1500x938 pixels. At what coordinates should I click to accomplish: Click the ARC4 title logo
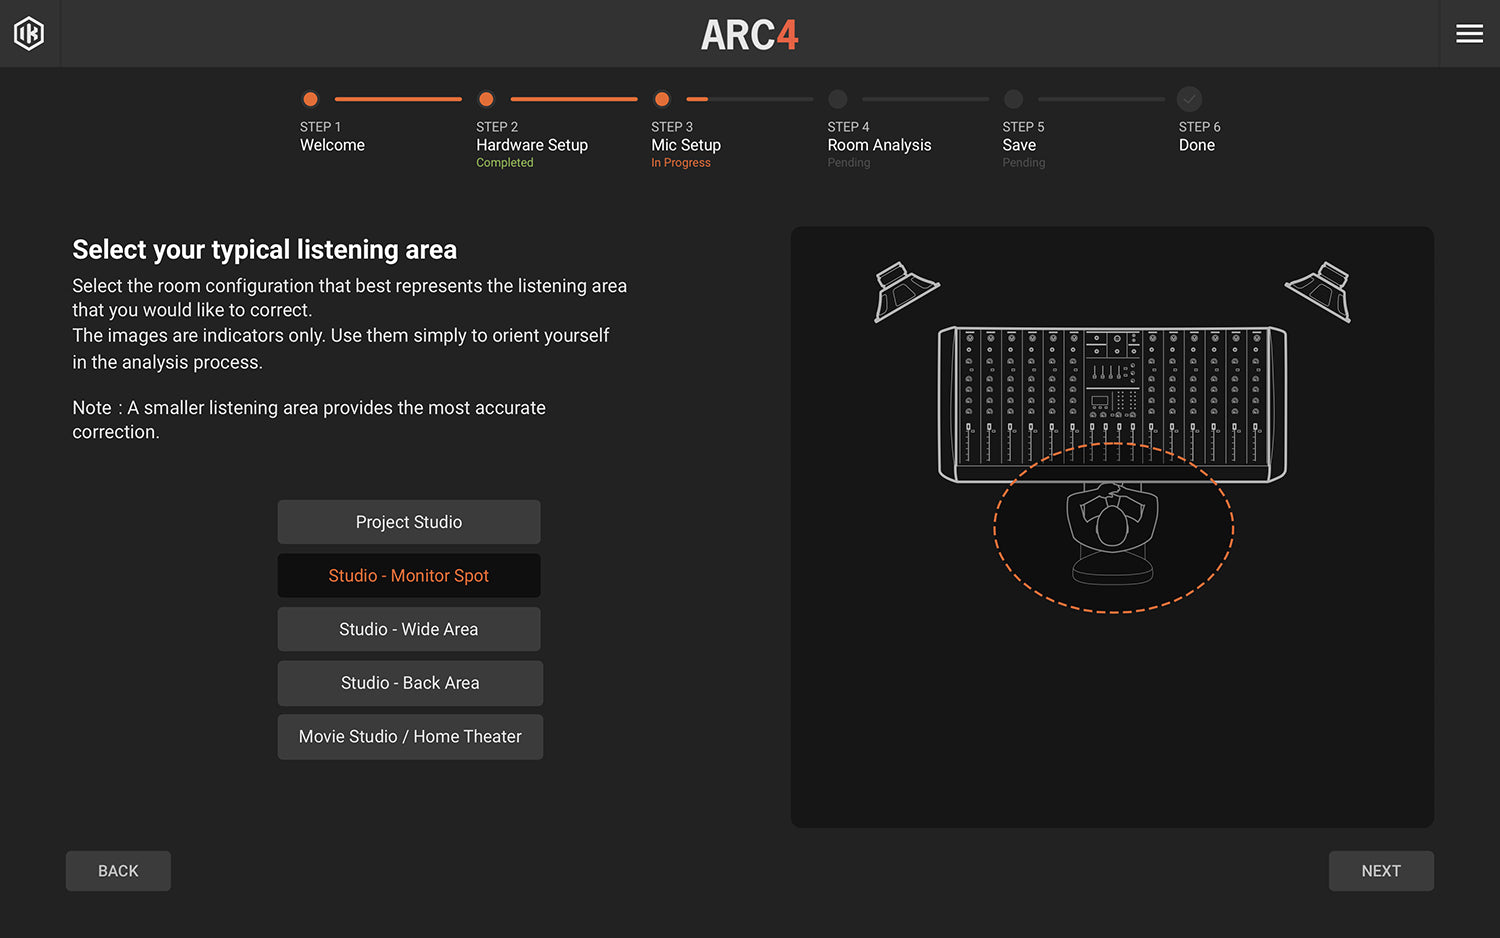pyautogui.click(x=749, y=35)
